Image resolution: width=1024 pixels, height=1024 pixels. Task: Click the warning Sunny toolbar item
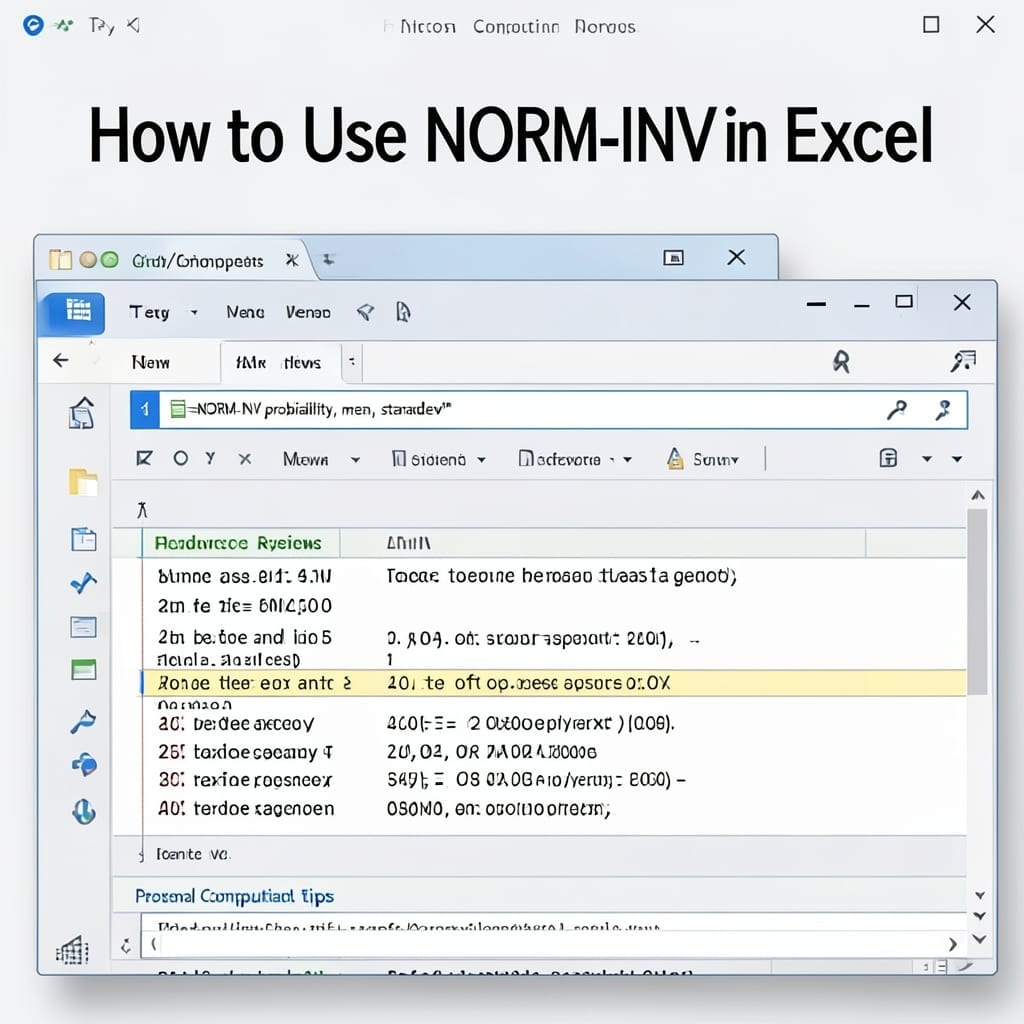(x=702, y=459)
